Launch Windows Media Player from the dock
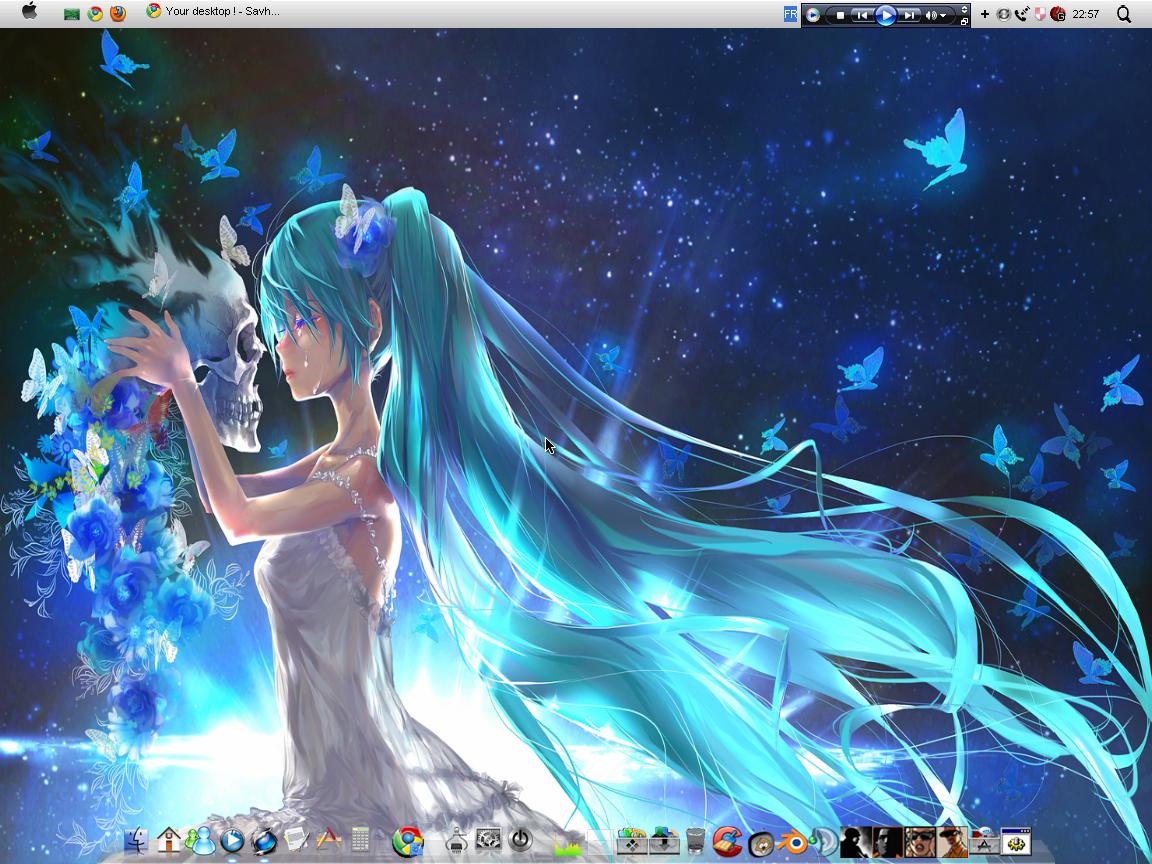The width and height of the screenshot is (1152, 864). click(232, 840)
